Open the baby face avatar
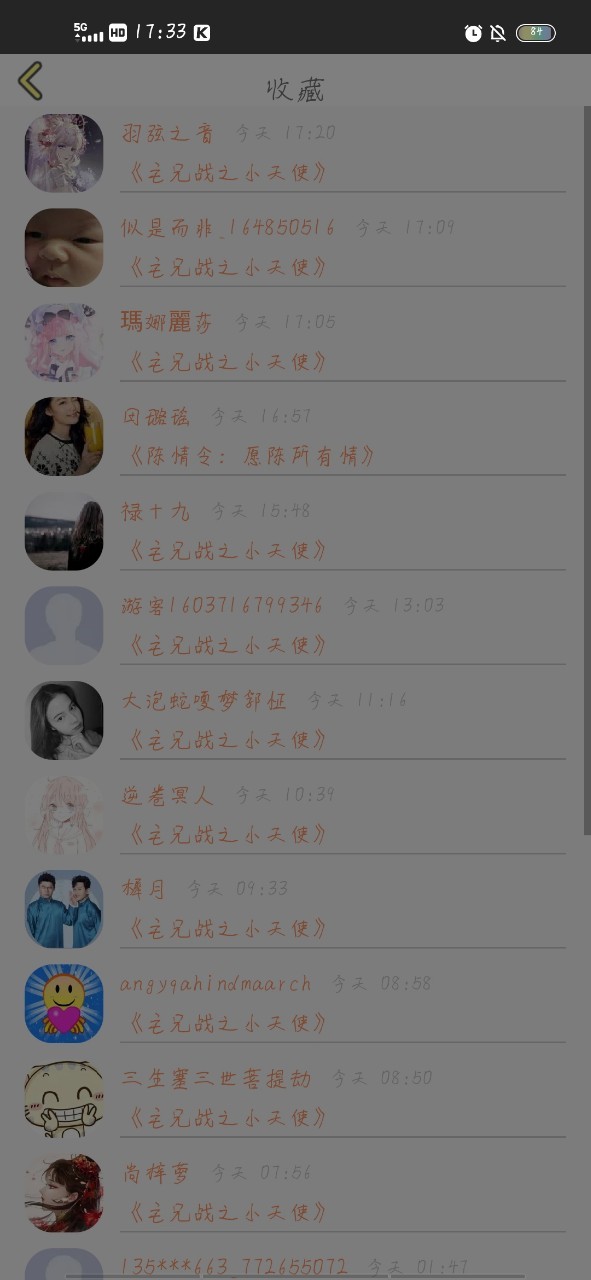Screen dimensions: 591x1280 click(64, 247)
